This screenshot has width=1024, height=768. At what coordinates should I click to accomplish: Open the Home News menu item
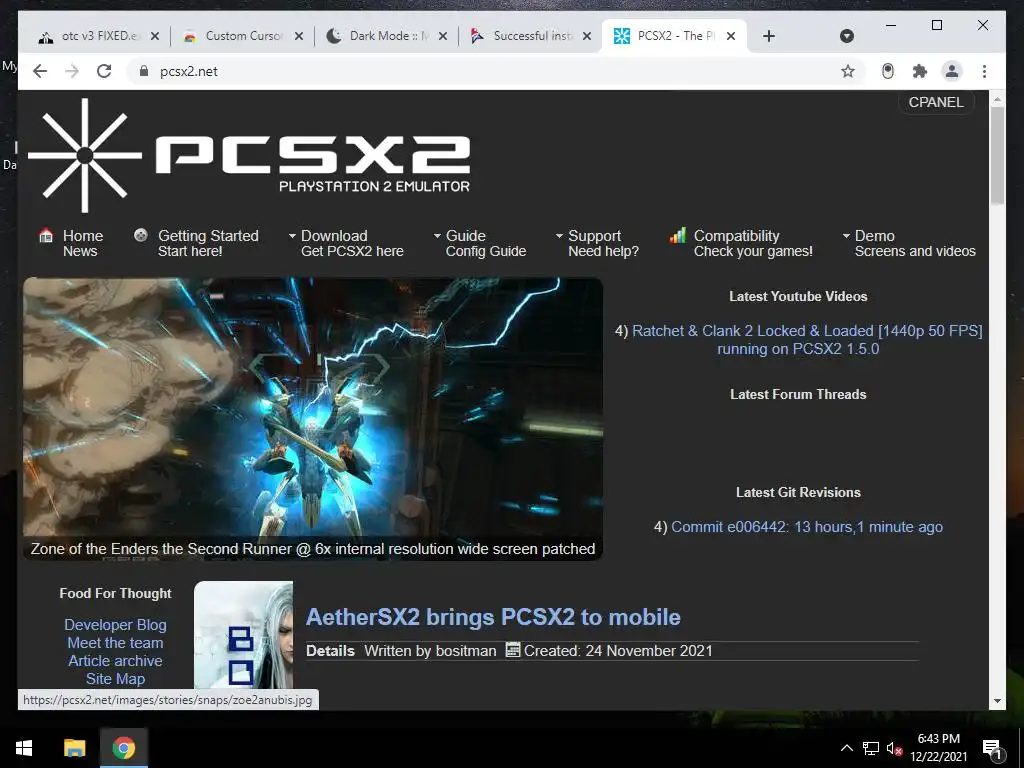pyautogui.click(x=83, y=243)
